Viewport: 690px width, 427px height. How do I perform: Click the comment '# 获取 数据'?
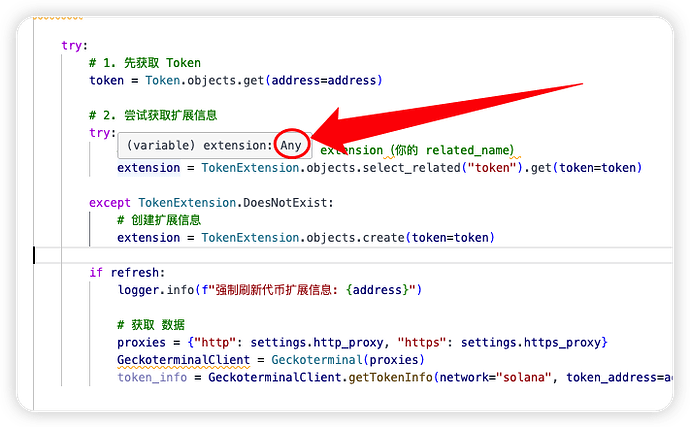[151, 325]
